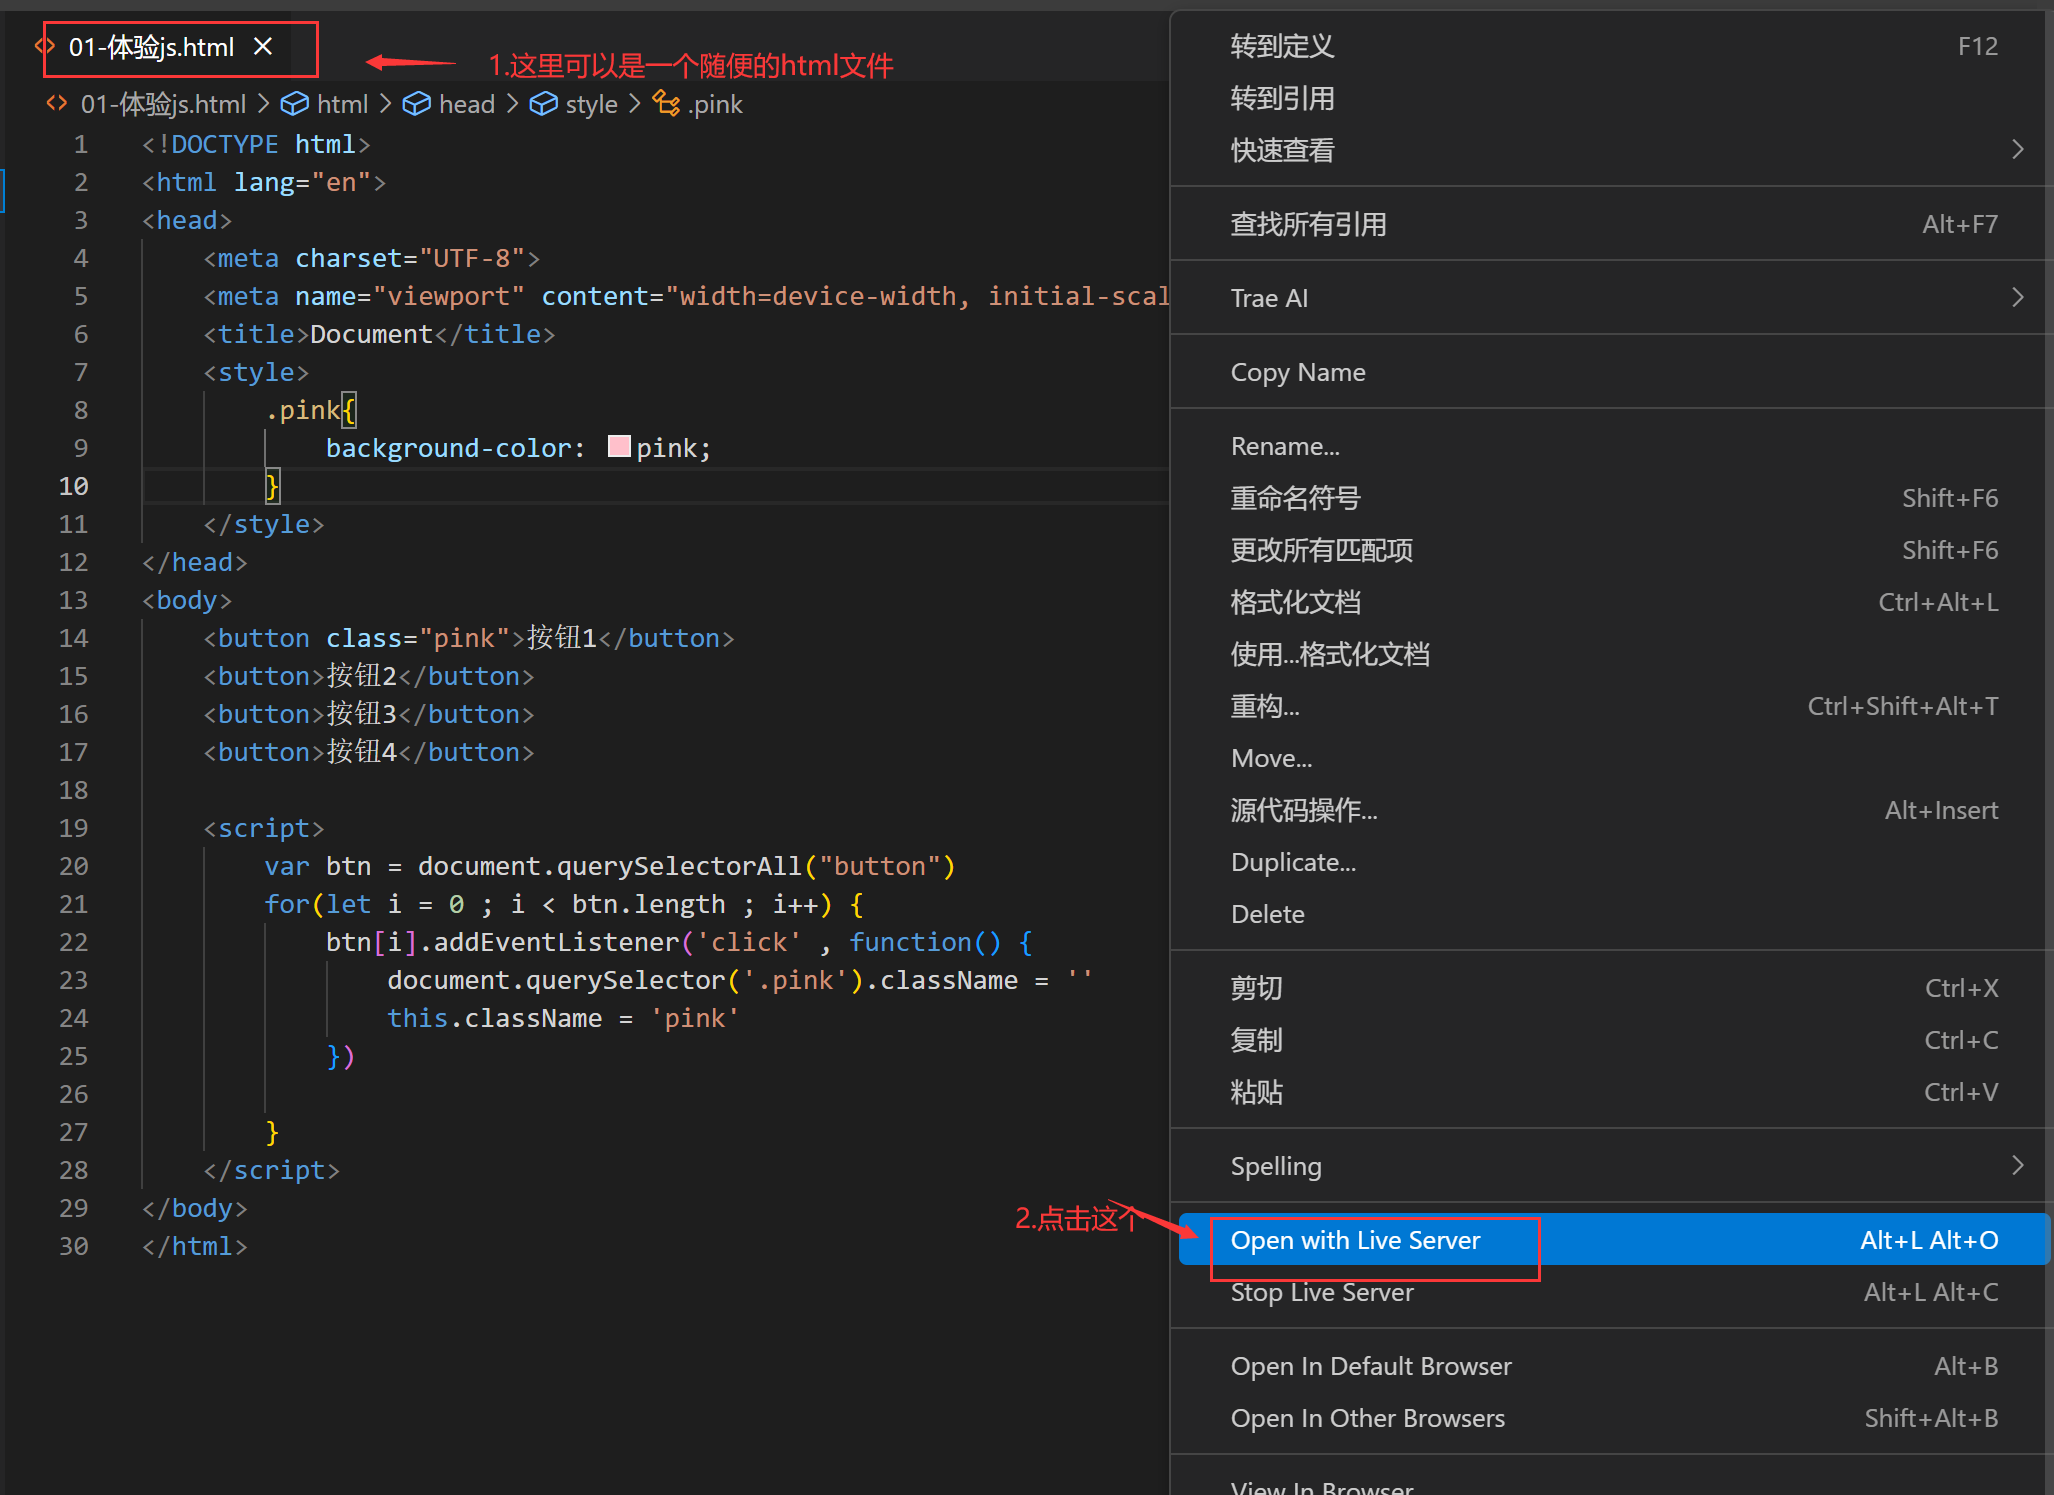Screen dimensions: 2054x1495
Task: Expand the Spelling submenu
Action: tap(2017, 1166)
